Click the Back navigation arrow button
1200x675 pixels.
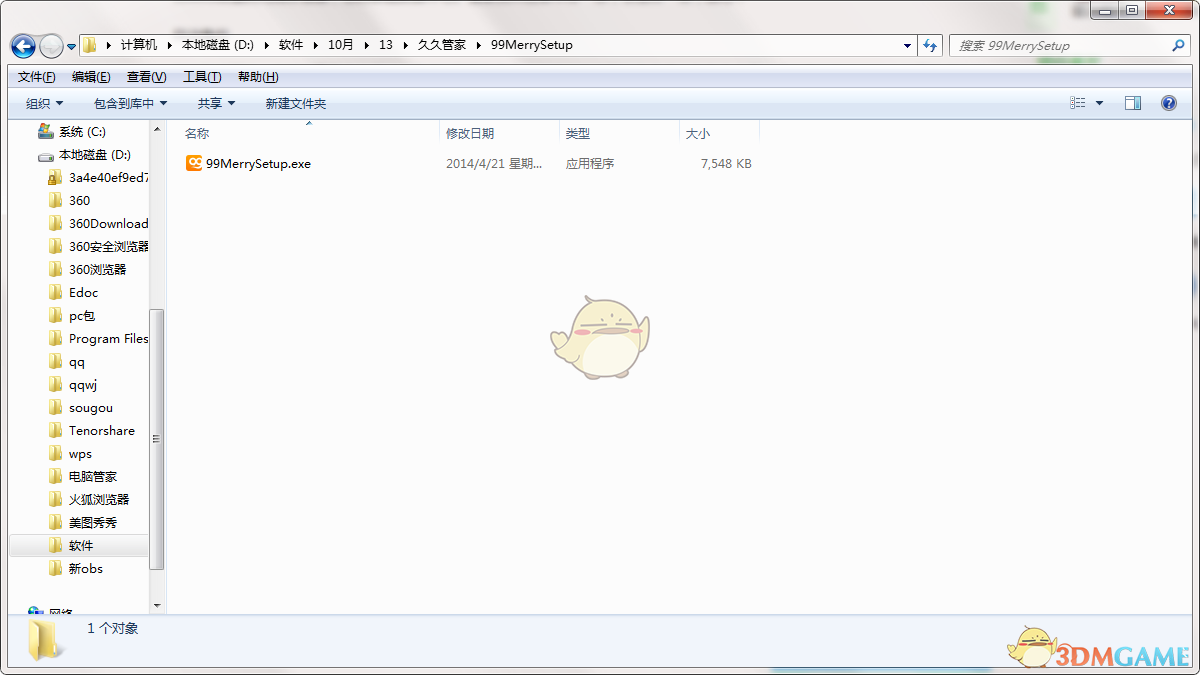(24, 46)
